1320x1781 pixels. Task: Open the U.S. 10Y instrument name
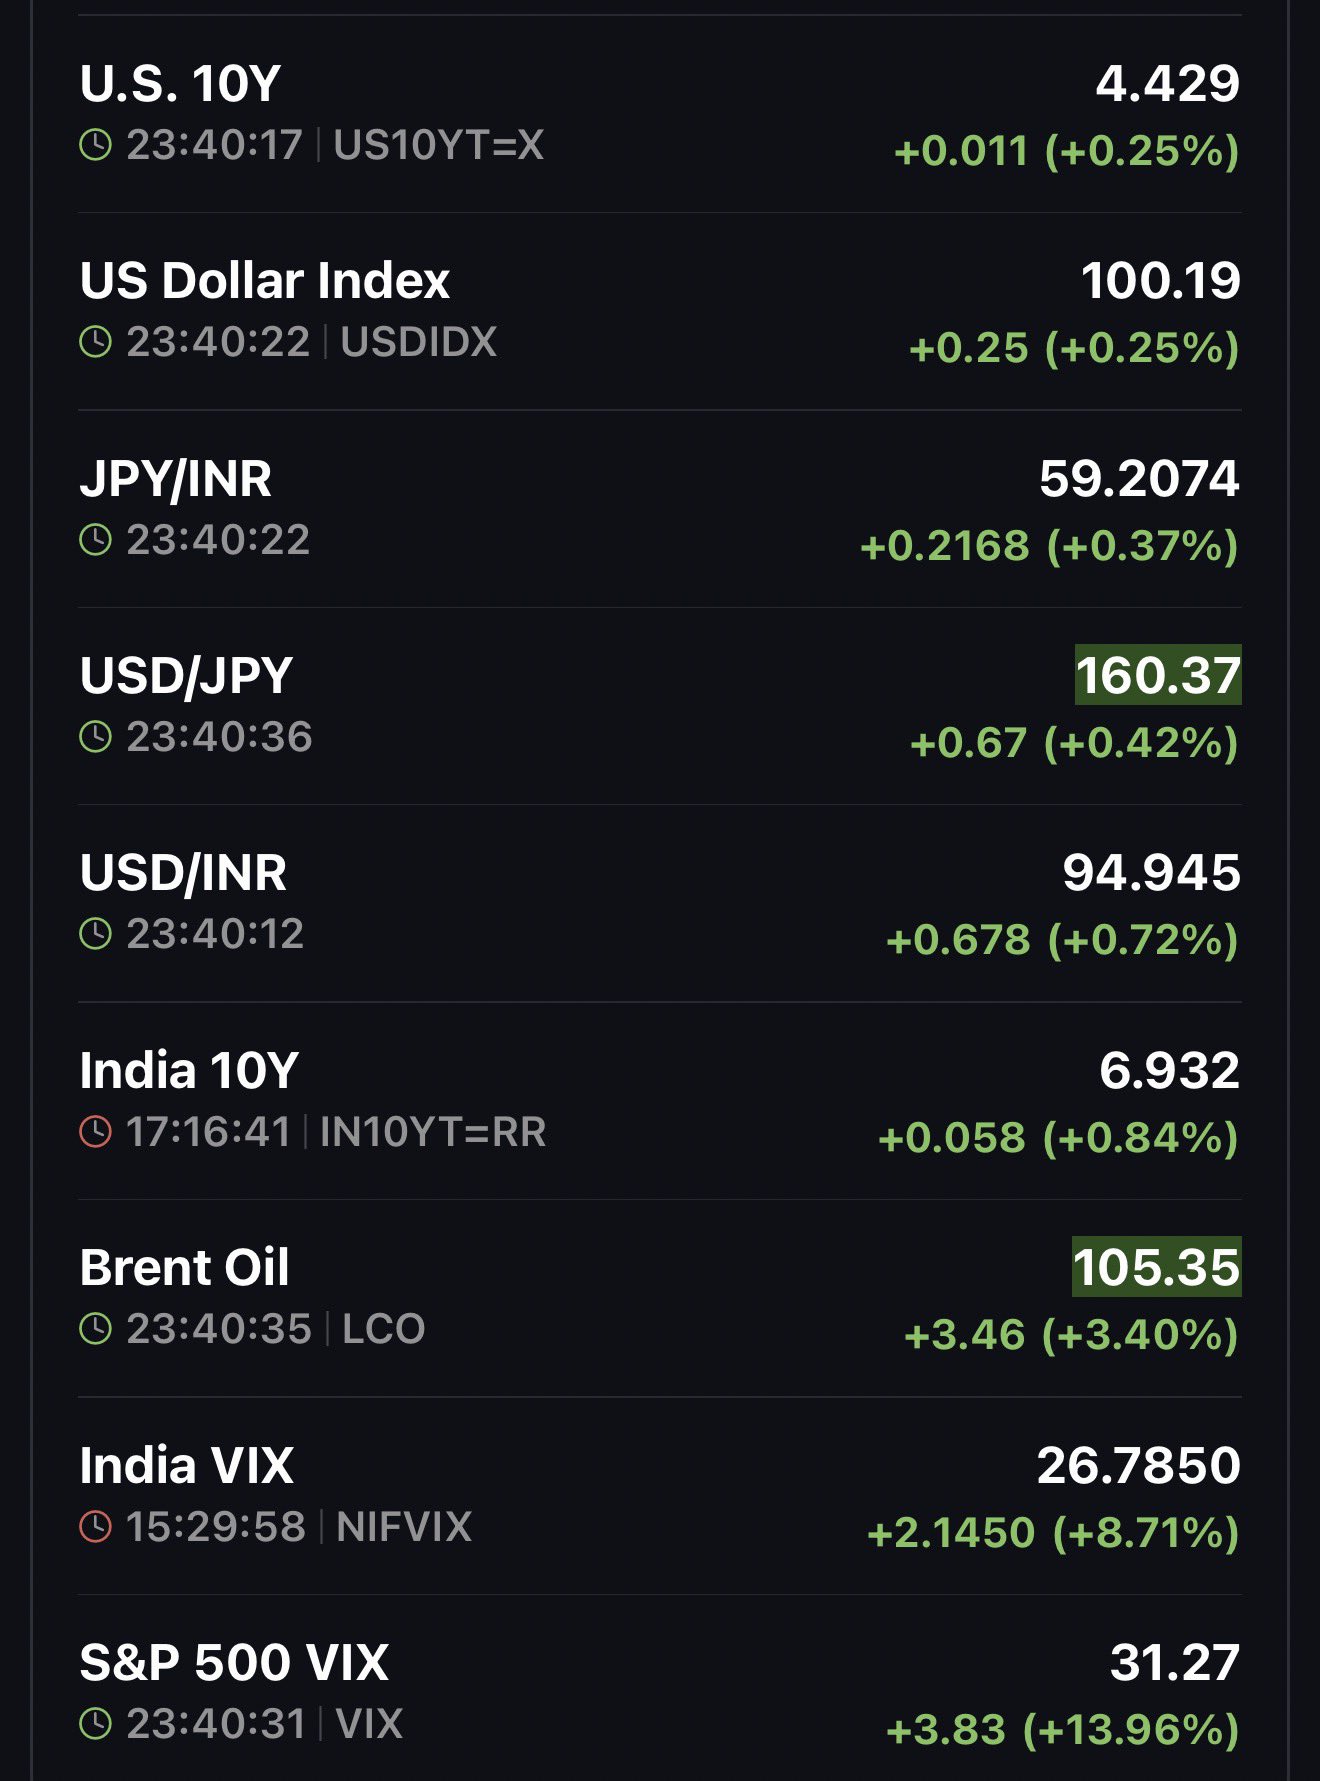(x=180, y=84)
